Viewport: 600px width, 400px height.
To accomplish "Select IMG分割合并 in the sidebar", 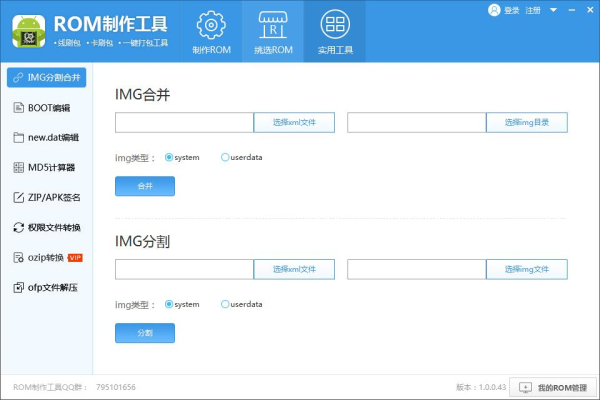I will (46, 78).
